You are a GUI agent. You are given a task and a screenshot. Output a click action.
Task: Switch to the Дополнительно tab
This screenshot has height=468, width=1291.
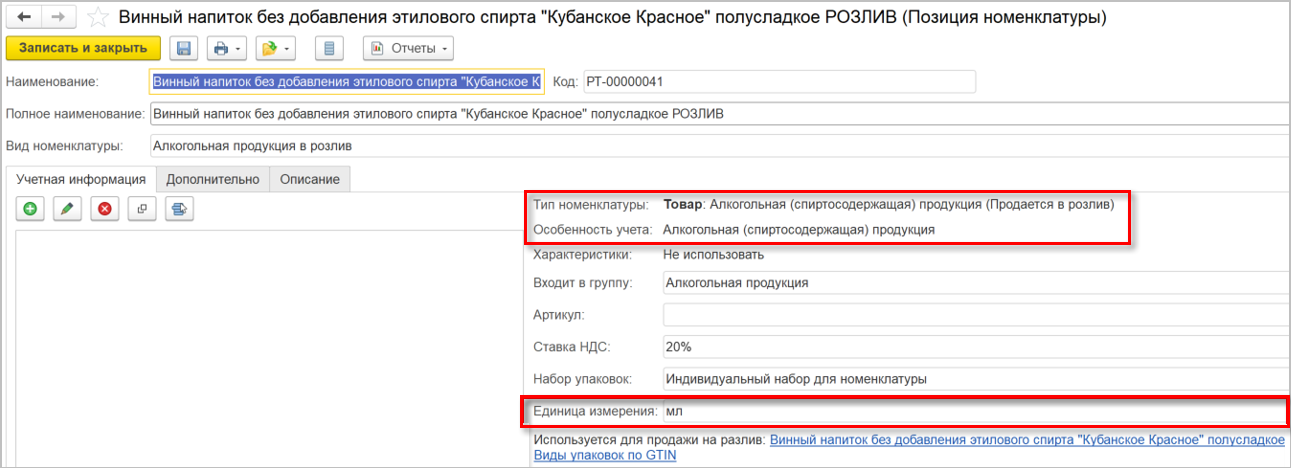point(213,179)
